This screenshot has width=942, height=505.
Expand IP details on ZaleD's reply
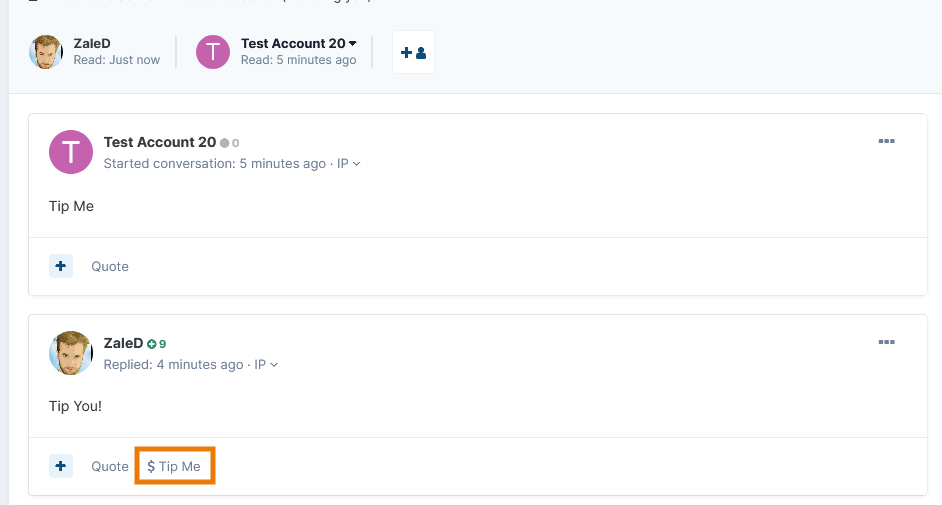click(266, 364)
